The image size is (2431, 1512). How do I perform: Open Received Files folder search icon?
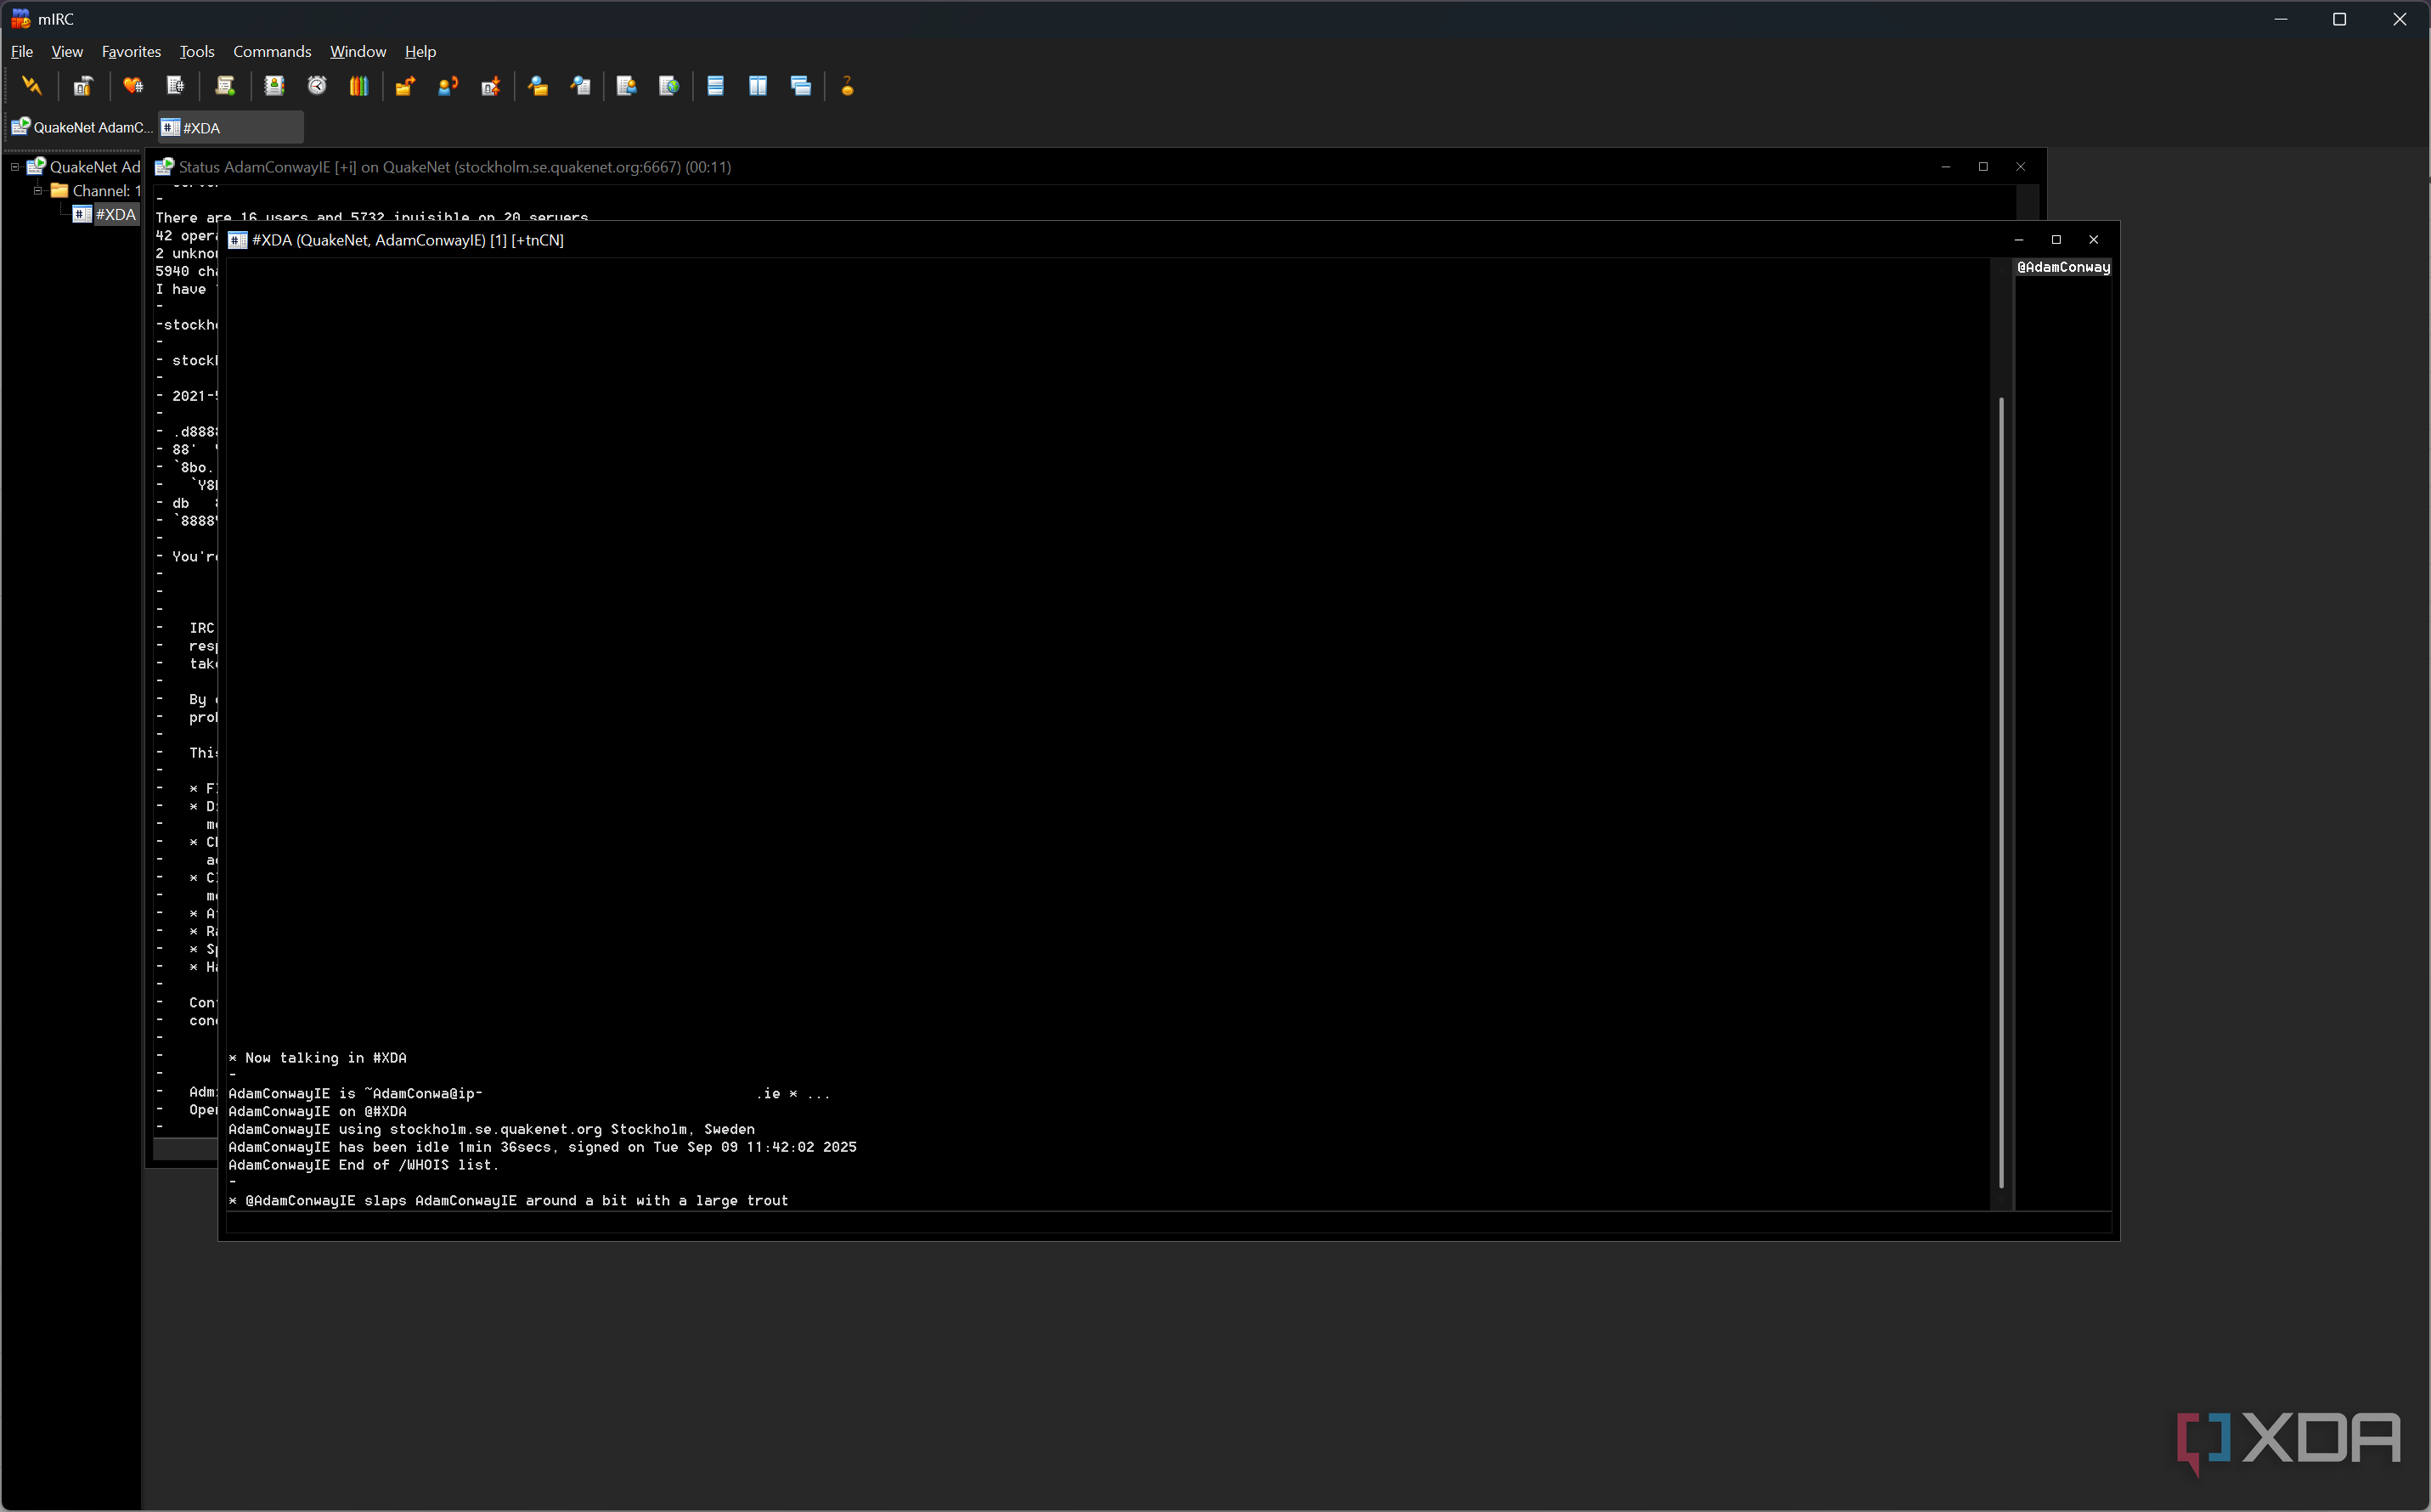click(539, 86)
